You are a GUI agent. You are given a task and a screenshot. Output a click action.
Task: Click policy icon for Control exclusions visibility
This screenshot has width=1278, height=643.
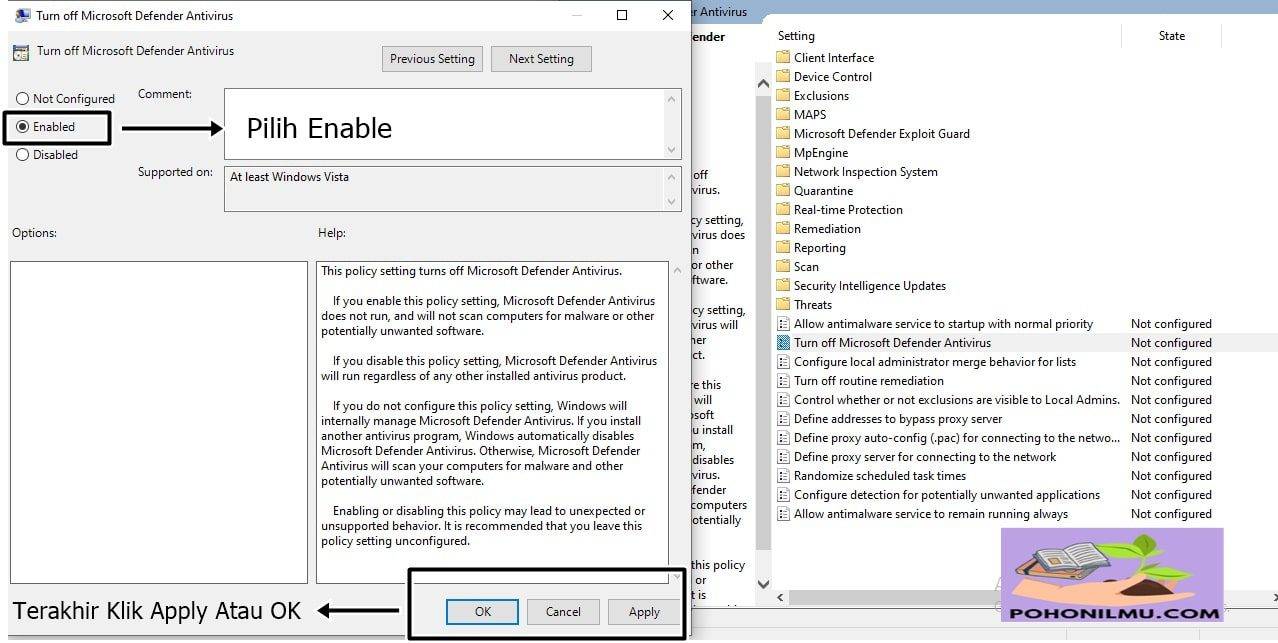pyautogui.click(x=784, y=400)
